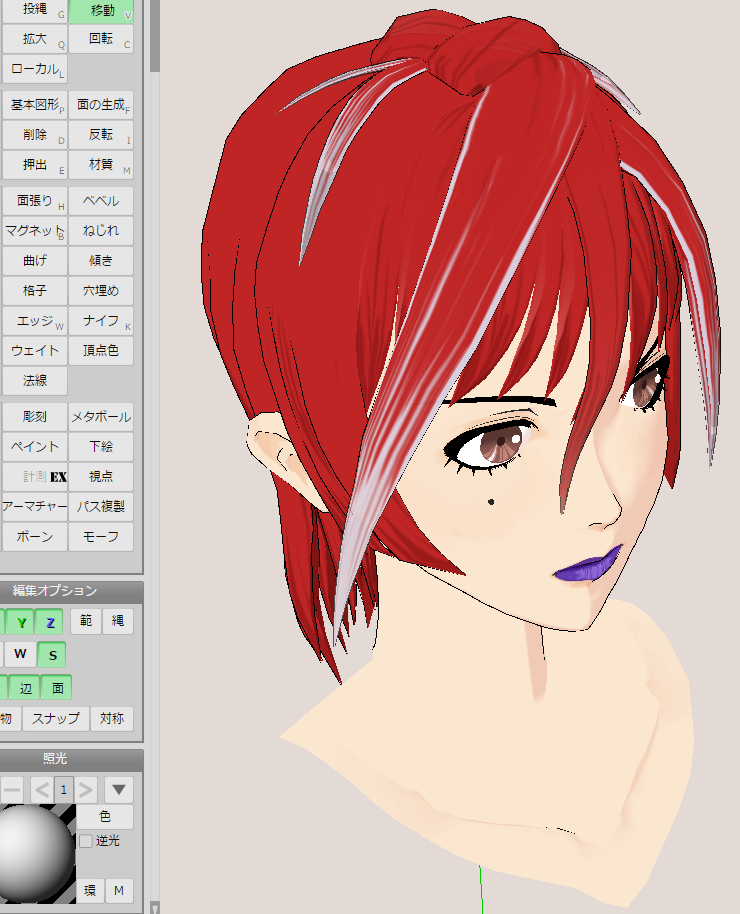Screen dimensions: 740x914
Task: Toggle the 面 (face) selection option
Action: (57, 688)
